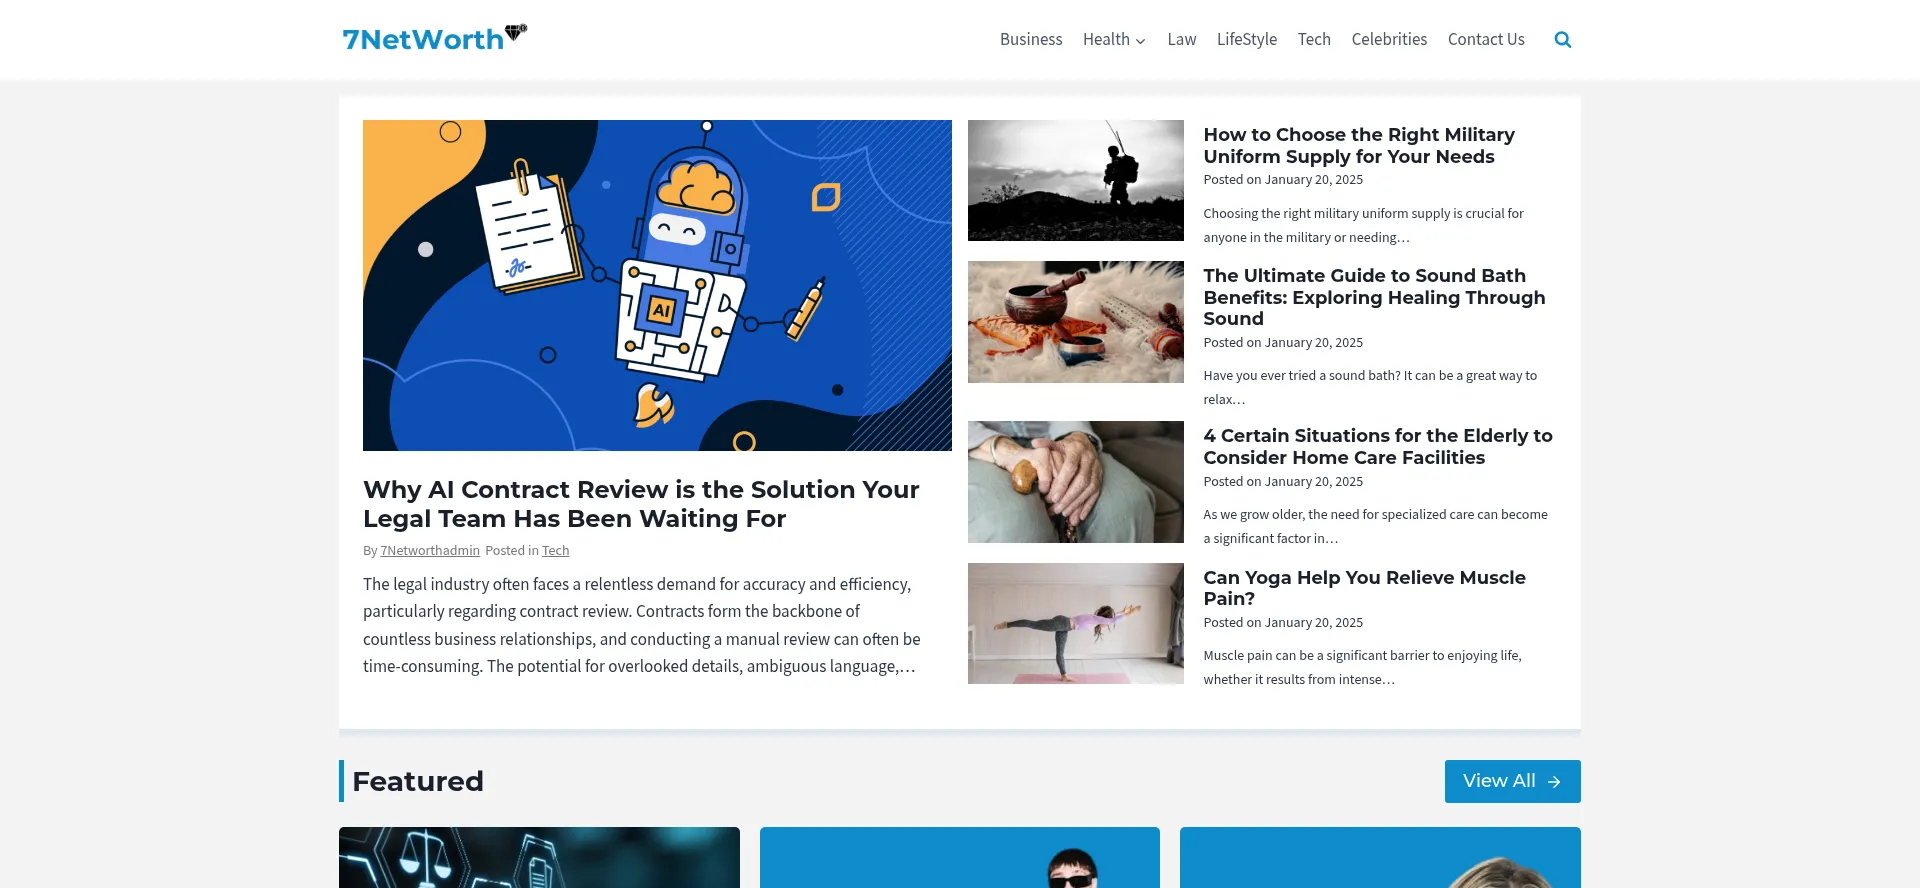Visit the Celebrities page
Image resolution: width=1920 pixels, height=888 pixels.
[1389, 39]
